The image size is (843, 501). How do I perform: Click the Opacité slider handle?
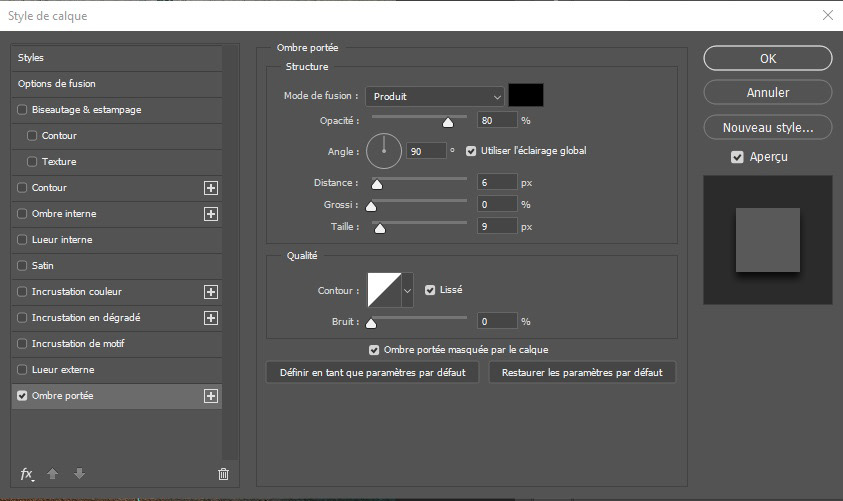point(448,123)
